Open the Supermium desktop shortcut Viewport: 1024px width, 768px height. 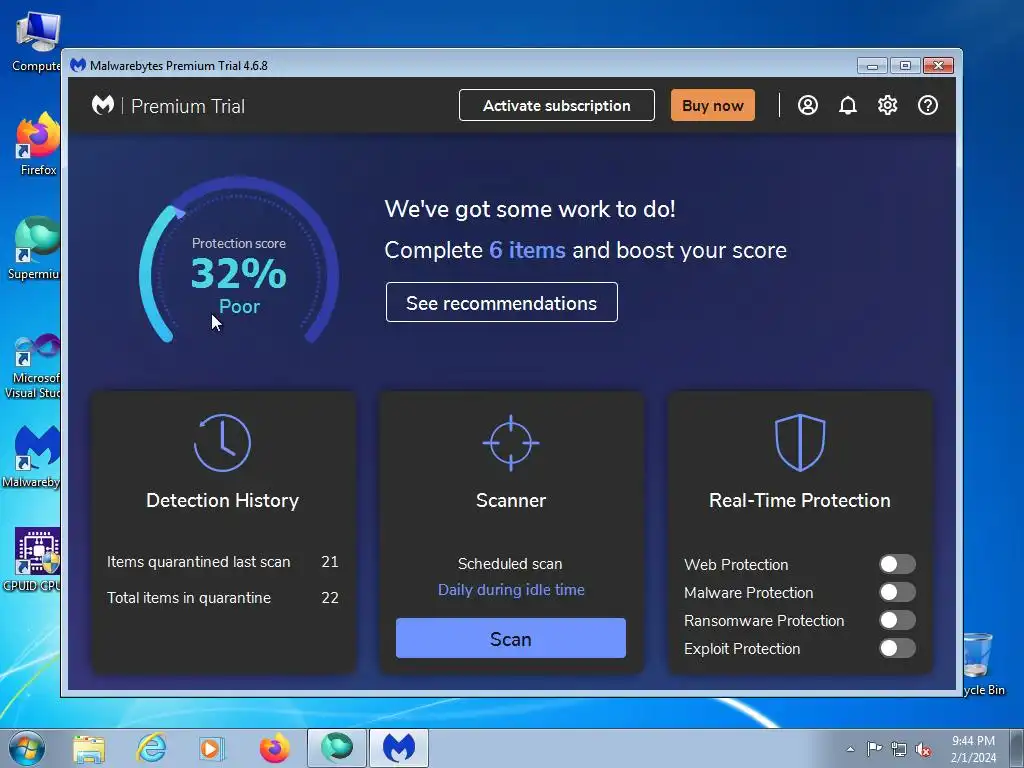click(36, 248)
